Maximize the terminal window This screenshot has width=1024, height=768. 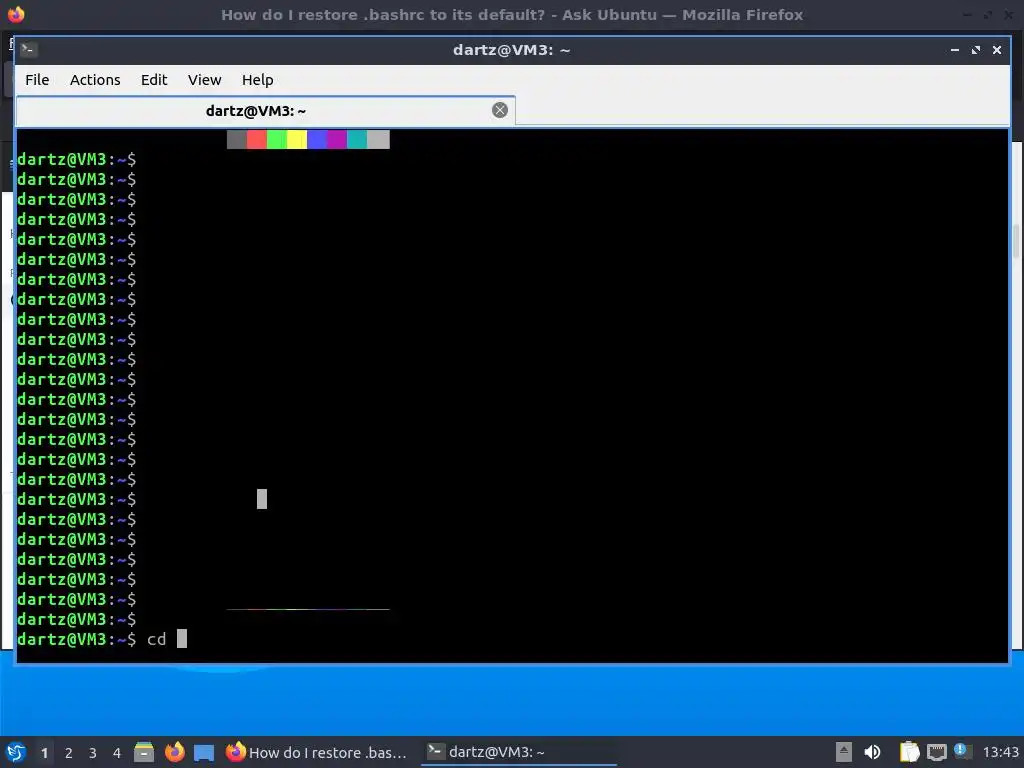pos(976,50)
